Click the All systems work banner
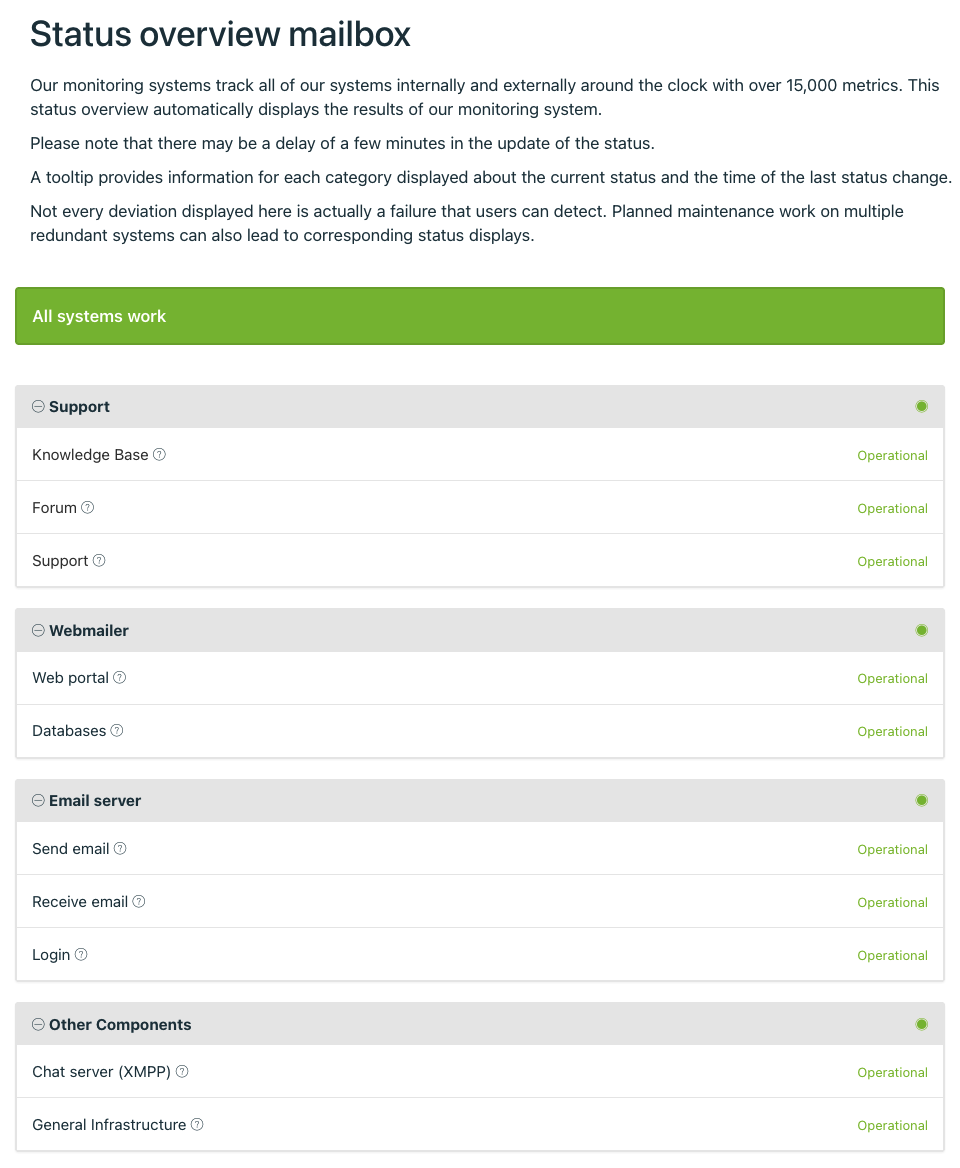 click(480, 316)
